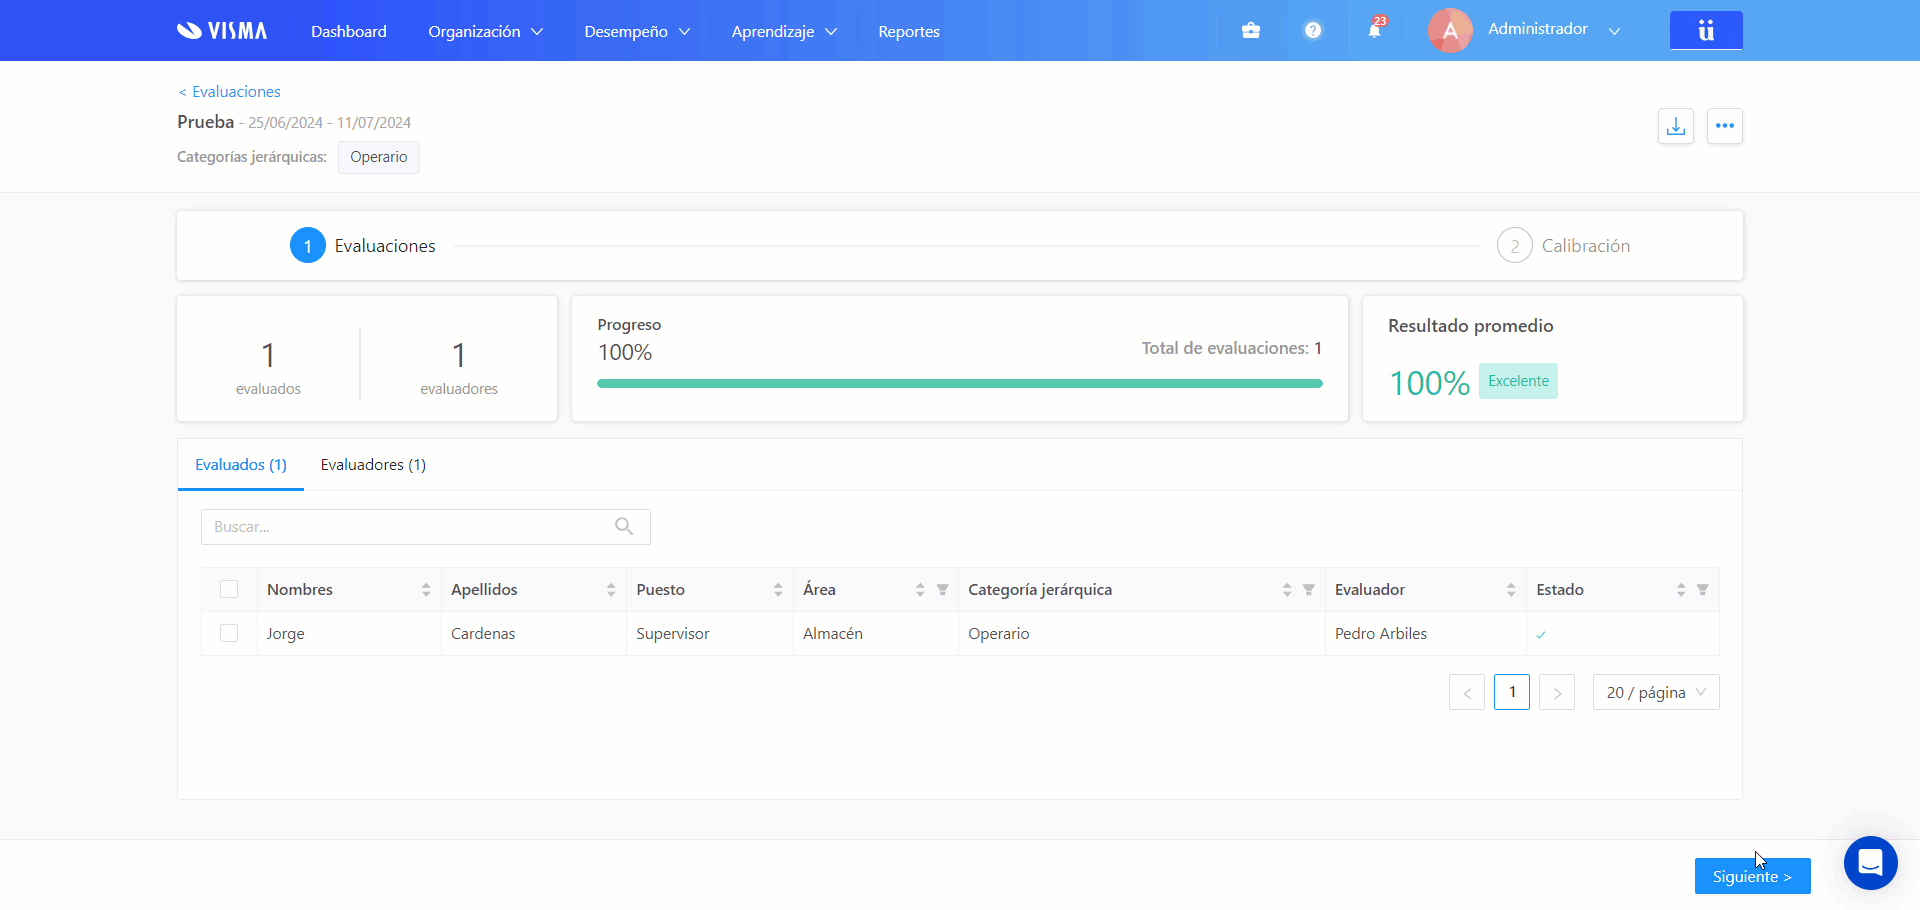Select all rows with header checkbox

229,589
